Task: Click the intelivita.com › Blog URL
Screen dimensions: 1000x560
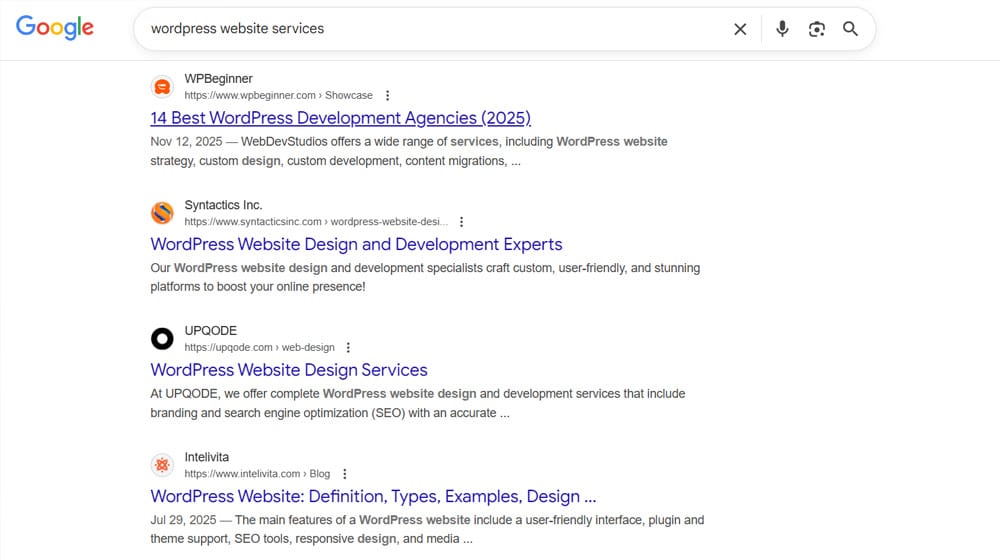Action: (x=257, y=473)
